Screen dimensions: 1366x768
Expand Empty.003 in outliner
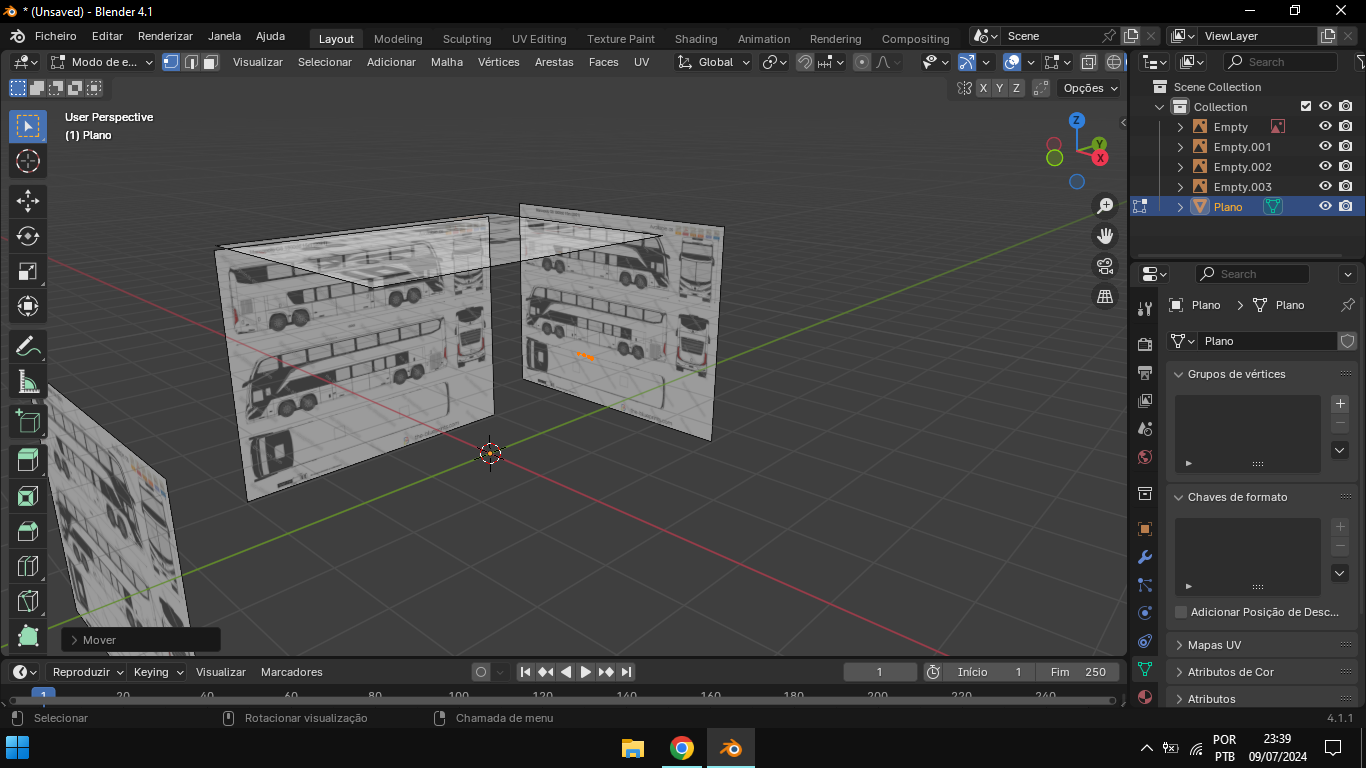(x=1180, y=187)
